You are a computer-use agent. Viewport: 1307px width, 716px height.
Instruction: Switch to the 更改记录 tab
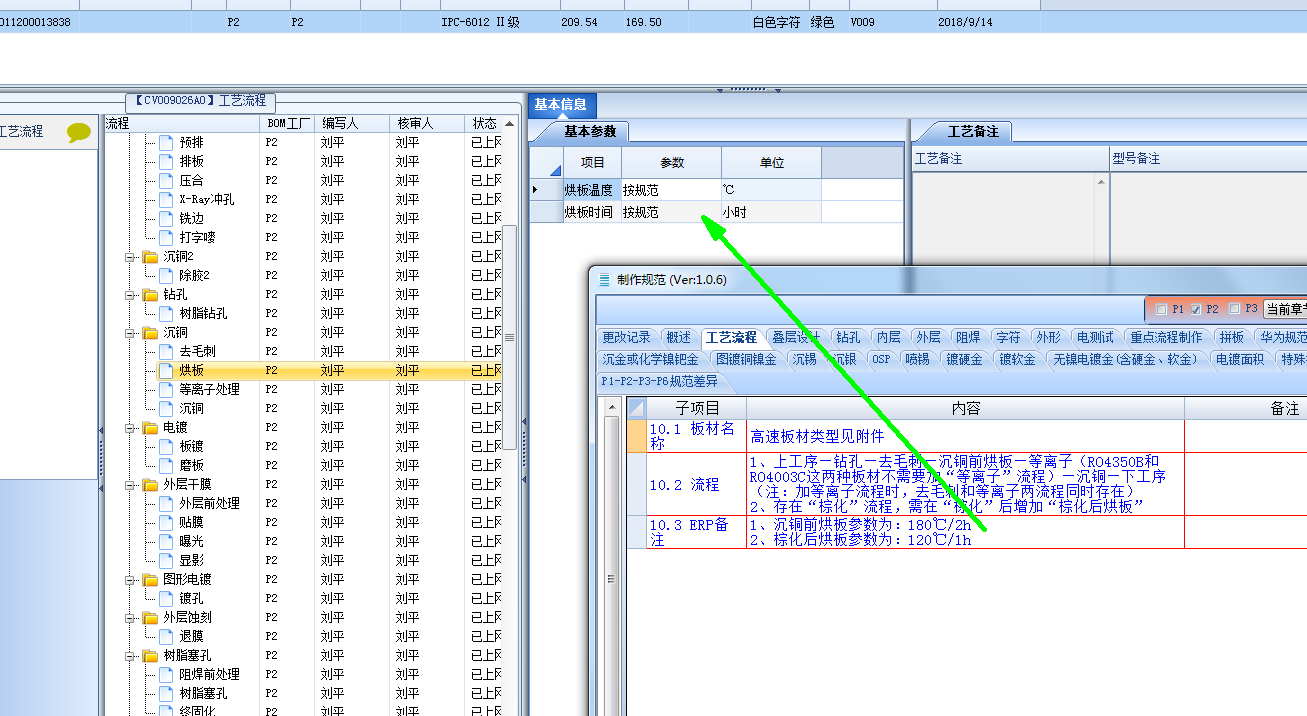pyautogui.click(x=626, y=338)
